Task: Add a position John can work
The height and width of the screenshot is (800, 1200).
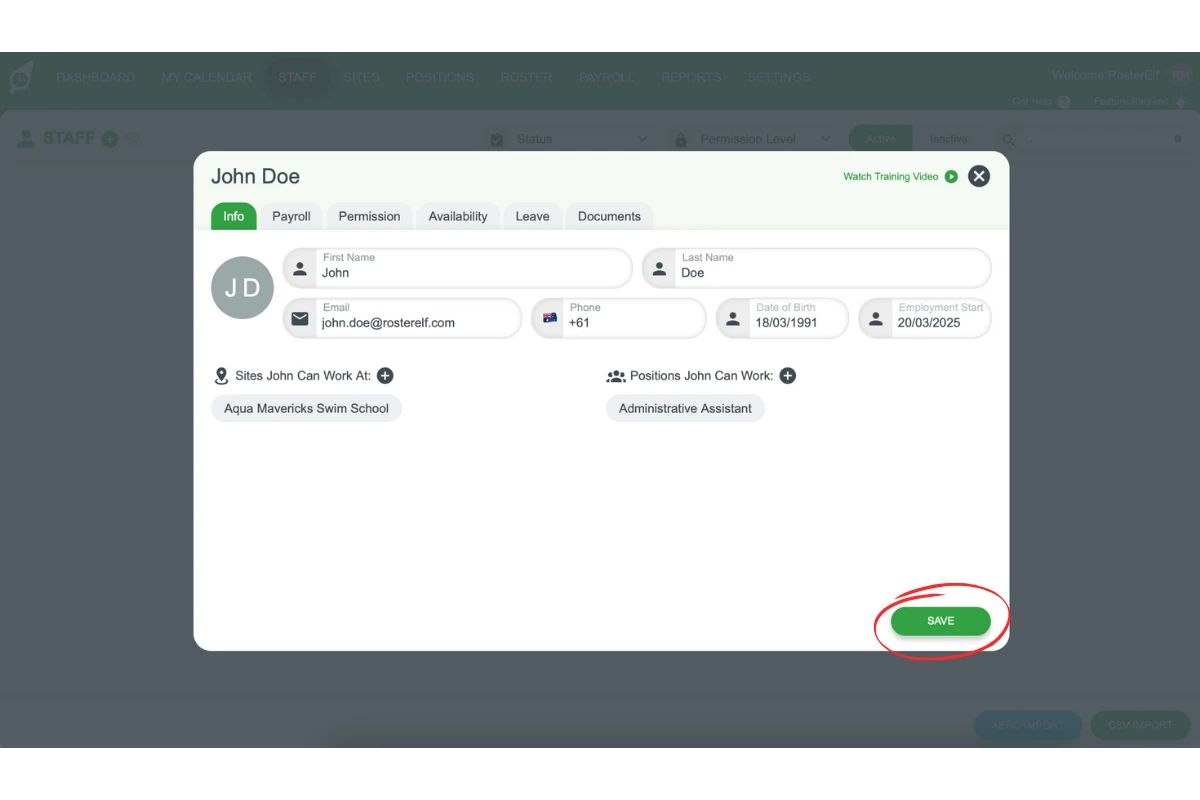Action: (x=788, y=376)
